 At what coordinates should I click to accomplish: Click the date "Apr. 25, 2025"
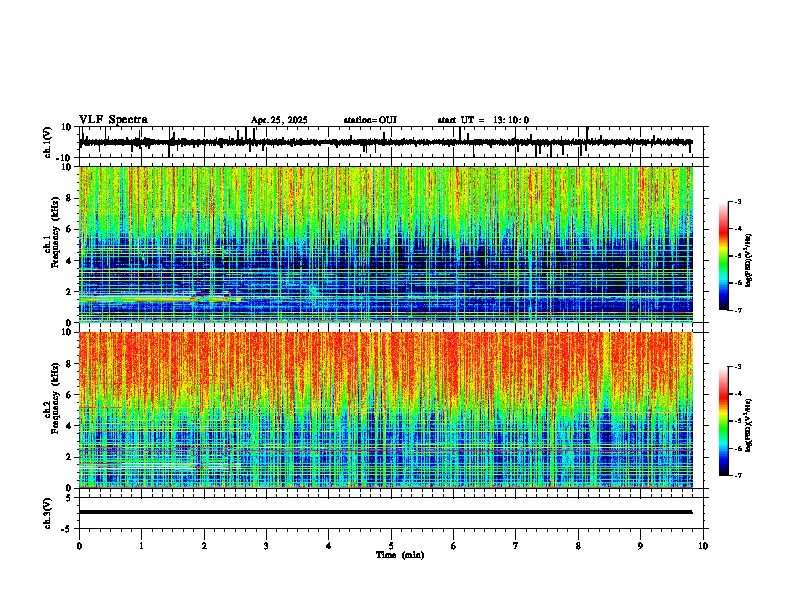pyautogui.click(x=279, y=120)
